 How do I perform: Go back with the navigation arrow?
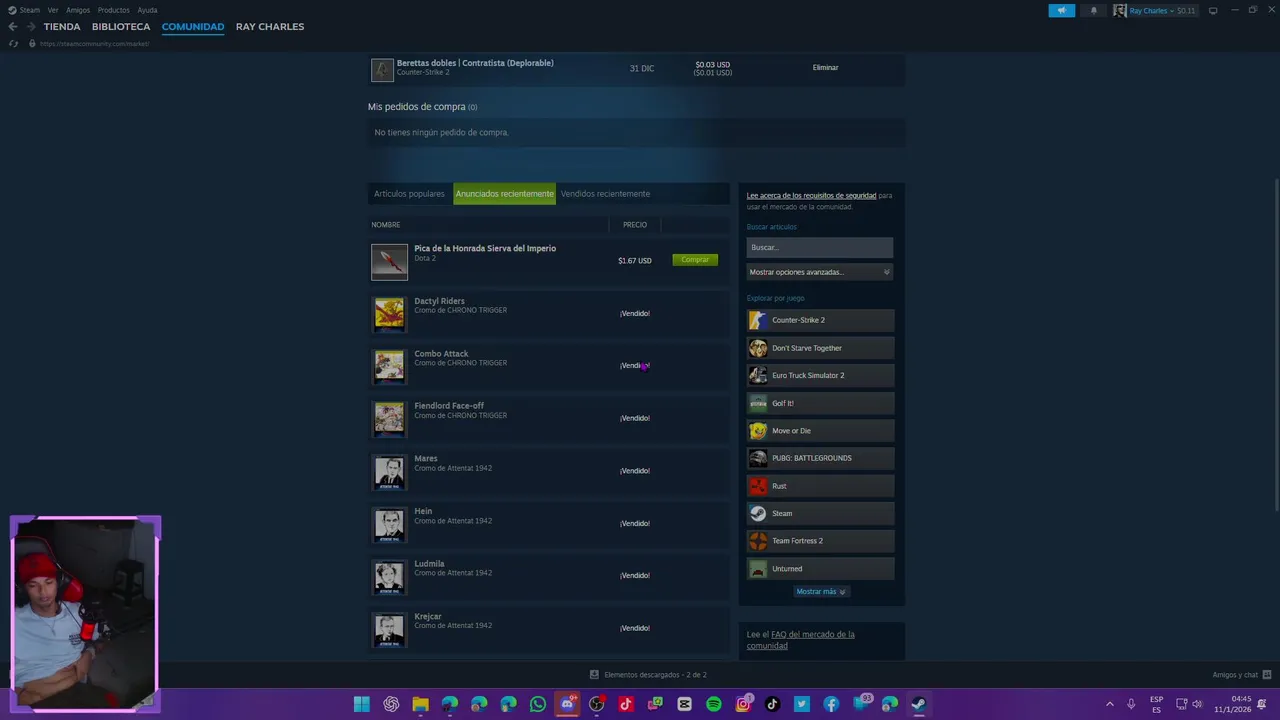pyautogui.click(x=13, y=27)
